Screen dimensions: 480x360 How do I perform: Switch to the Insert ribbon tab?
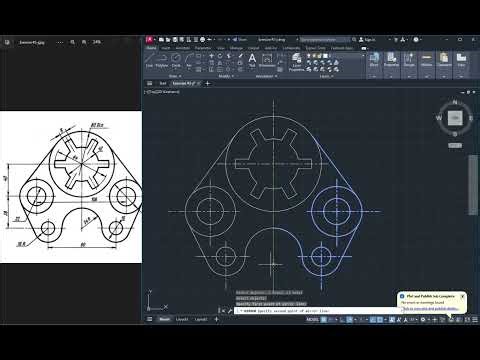166,48
